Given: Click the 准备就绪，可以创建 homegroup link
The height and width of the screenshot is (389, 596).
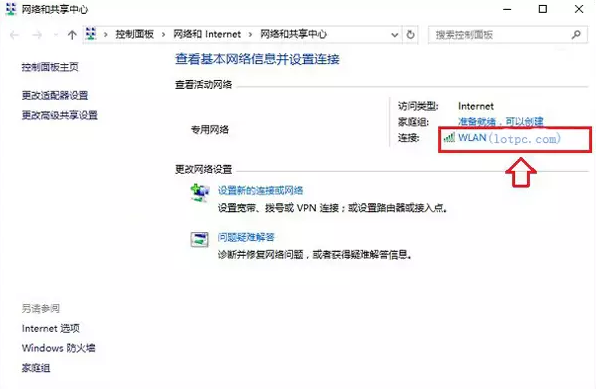Looking at the screenshot, I should coord(501,122).
